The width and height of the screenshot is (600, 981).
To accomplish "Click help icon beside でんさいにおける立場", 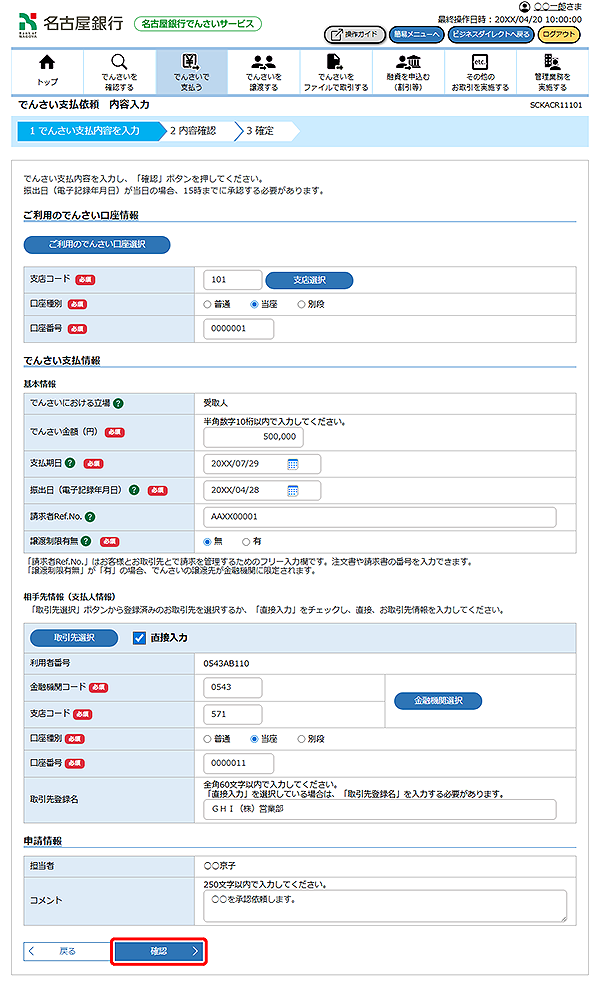I will [x=118, y=403].
